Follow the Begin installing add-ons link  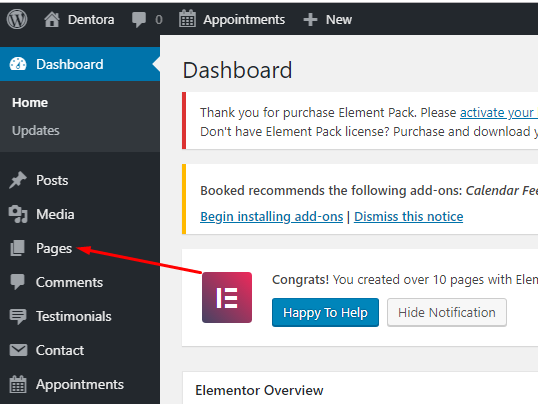click(271, 217)
